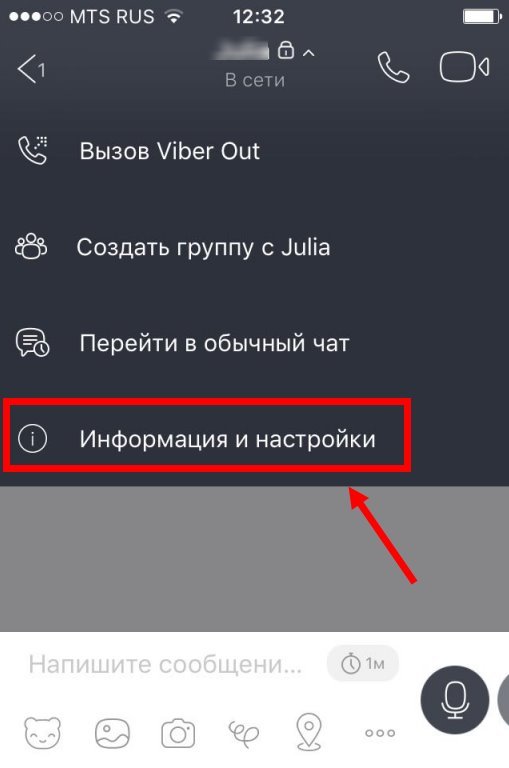Tap the doodle scribble icon
Screen dimensions: 509x768
[x=243, y=733]
